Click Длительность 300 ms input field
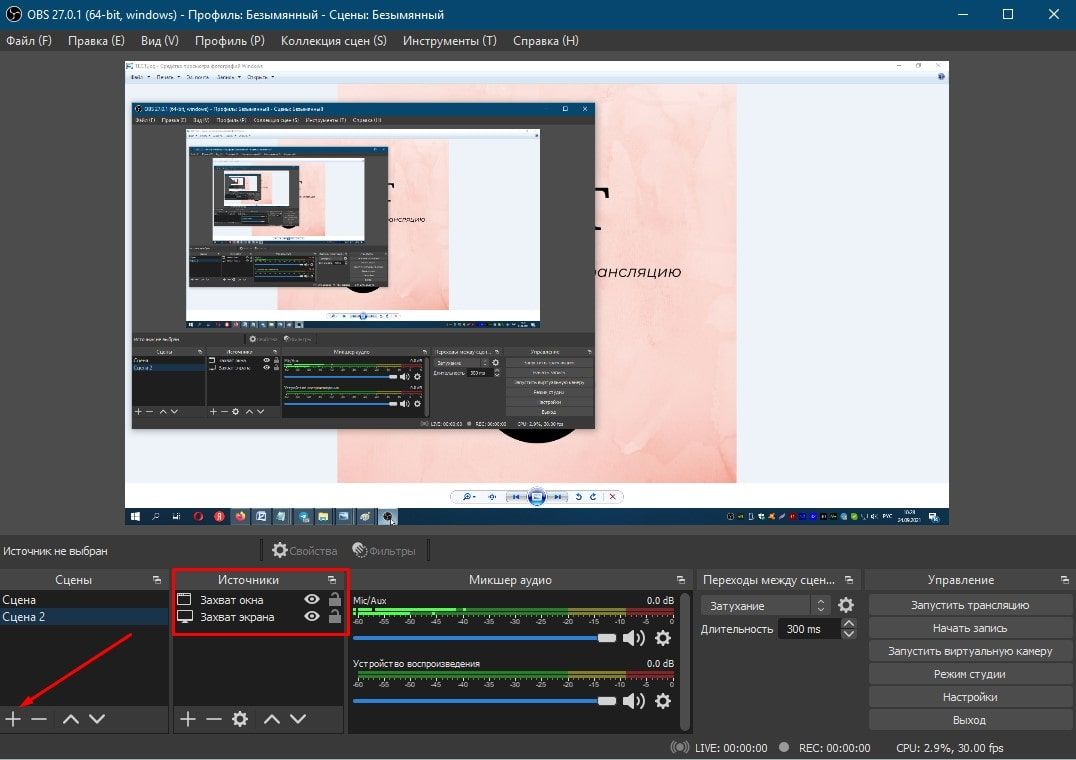This screenshot has height=760, width=1076. pos(809,629)
